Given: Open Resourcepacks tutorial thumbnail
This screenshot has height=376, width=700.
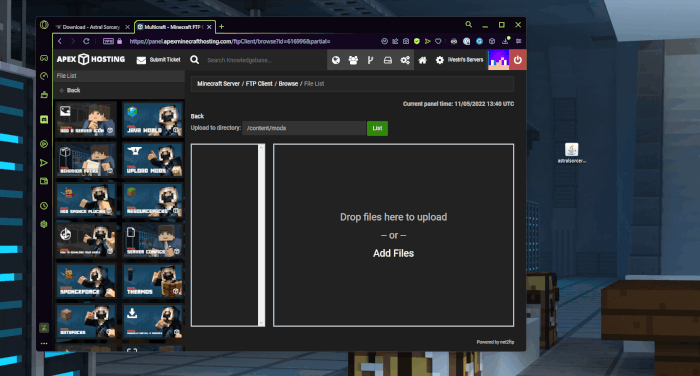Looking at the screenshot, I should 152,200.
